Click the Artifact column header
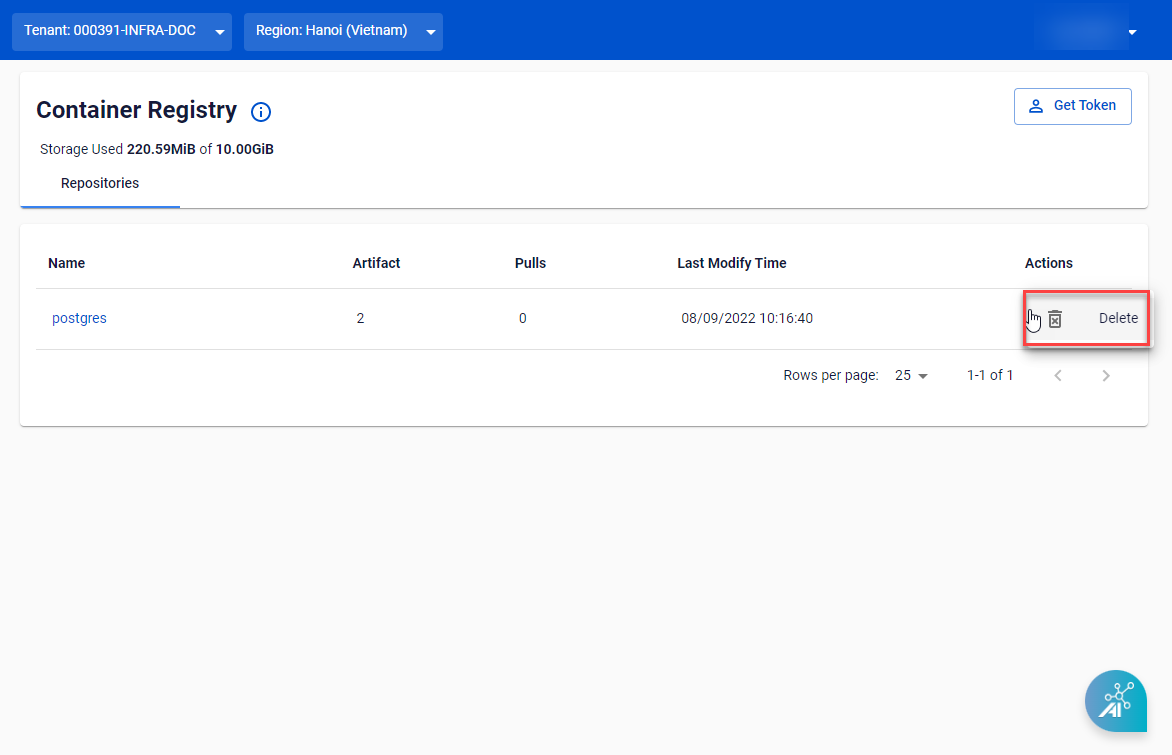The image size is (1172, 755). [376, 263]
